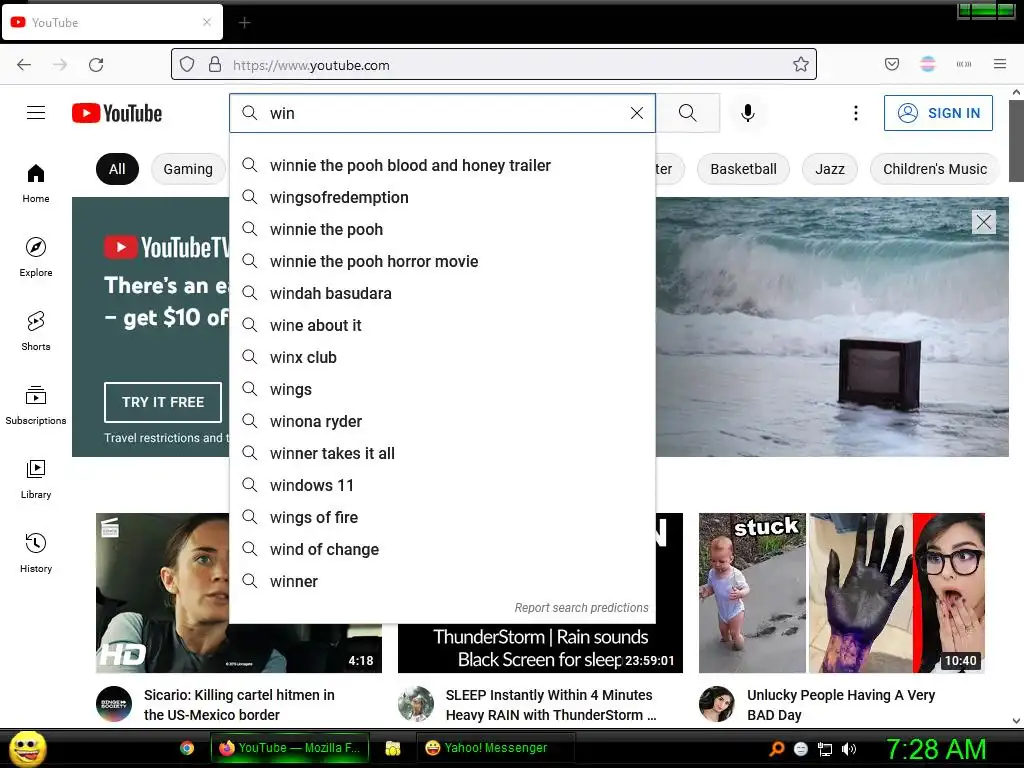Select the Children's Music filter chip

tap(935, 169)
